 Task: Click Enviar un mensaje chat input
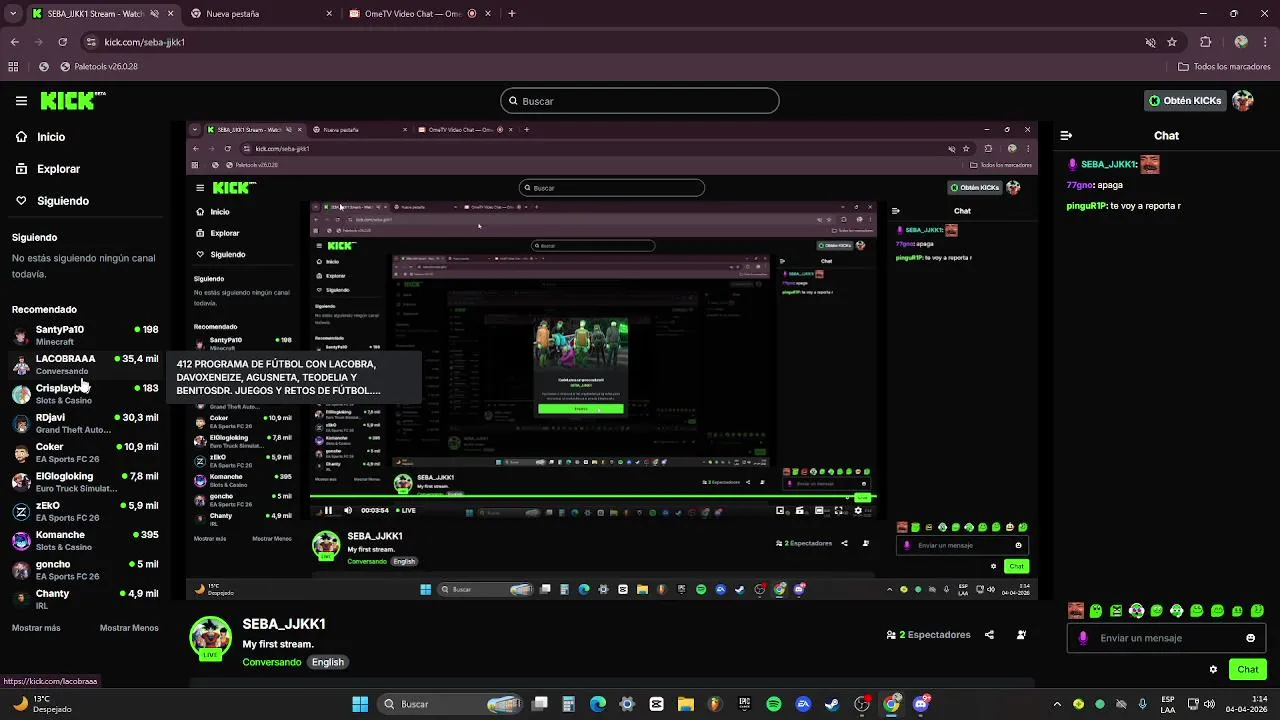coord(1167,638)
